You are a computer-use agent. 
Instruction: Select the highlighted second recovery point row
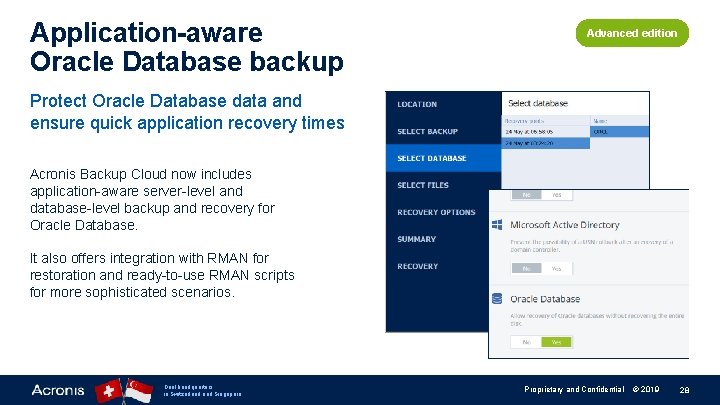[x=546, y=143]
